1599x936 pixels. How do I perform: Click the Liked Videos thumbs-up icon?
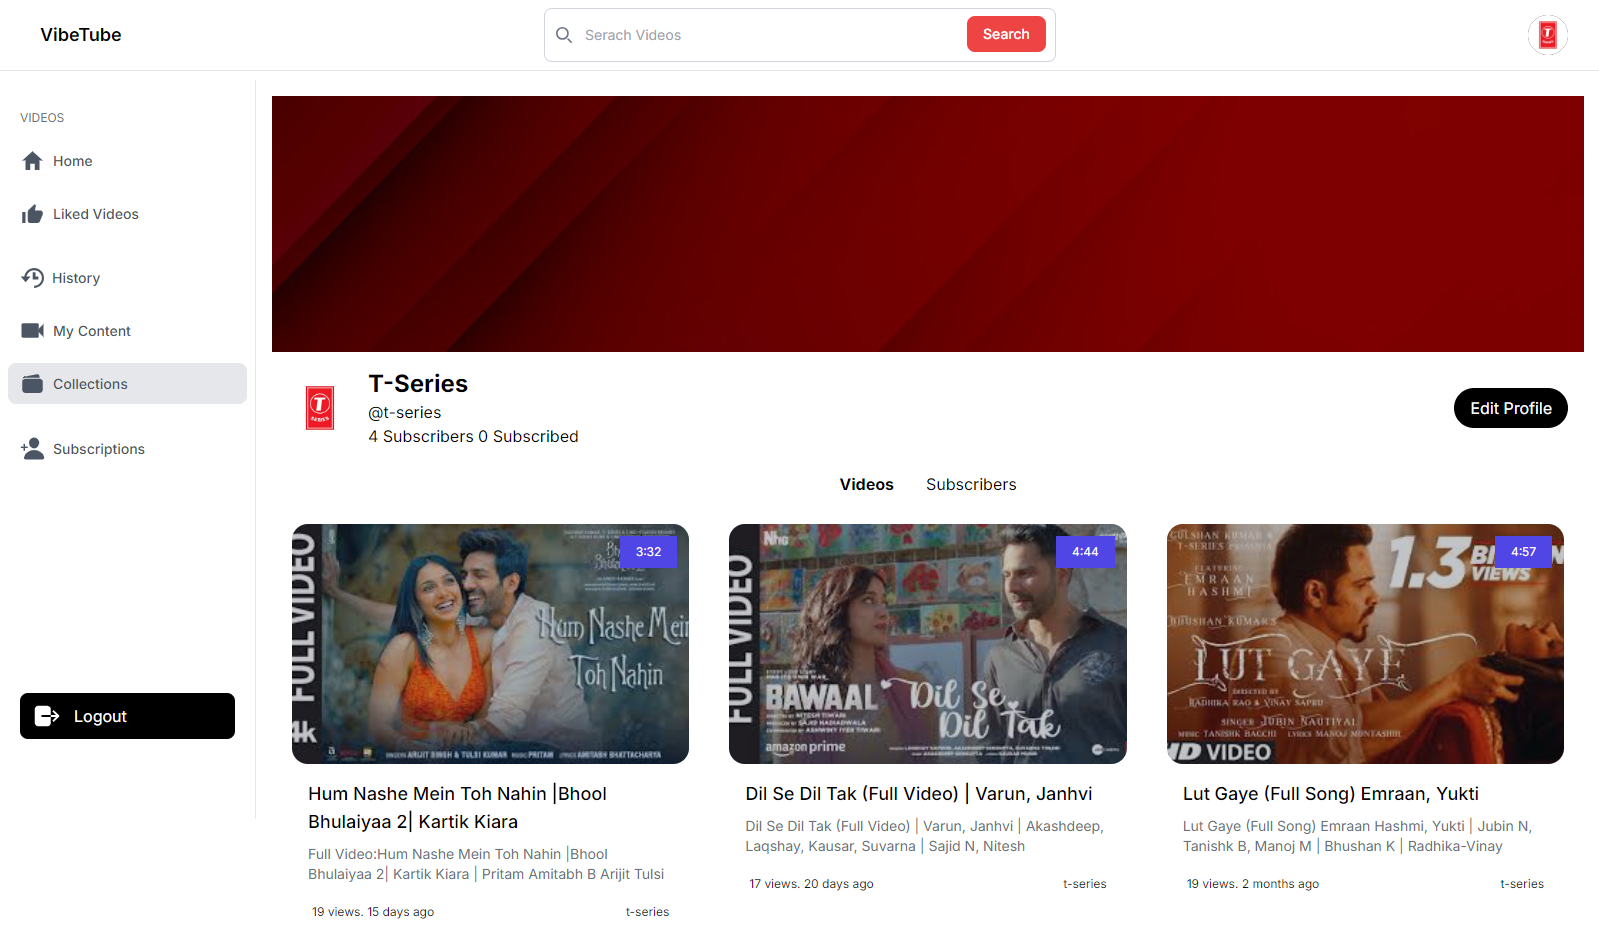pos(32,214)
